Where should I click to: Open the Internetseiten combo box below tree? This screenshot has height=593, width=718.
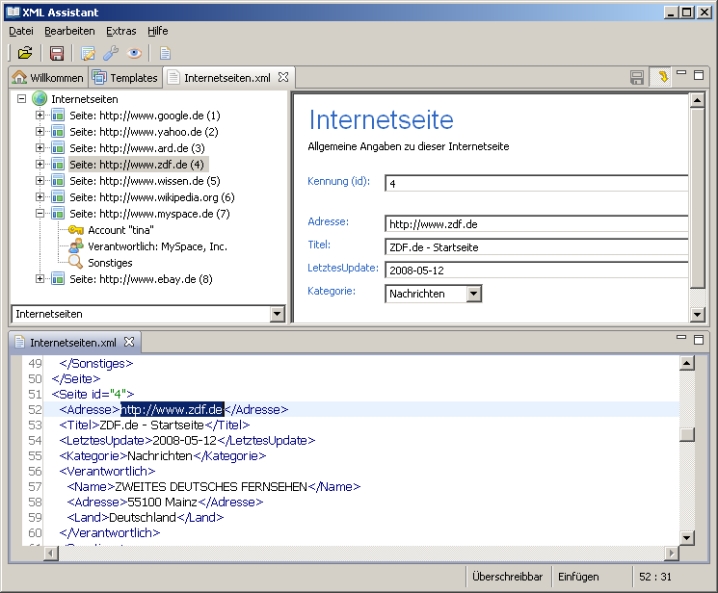tap(277, 314)
